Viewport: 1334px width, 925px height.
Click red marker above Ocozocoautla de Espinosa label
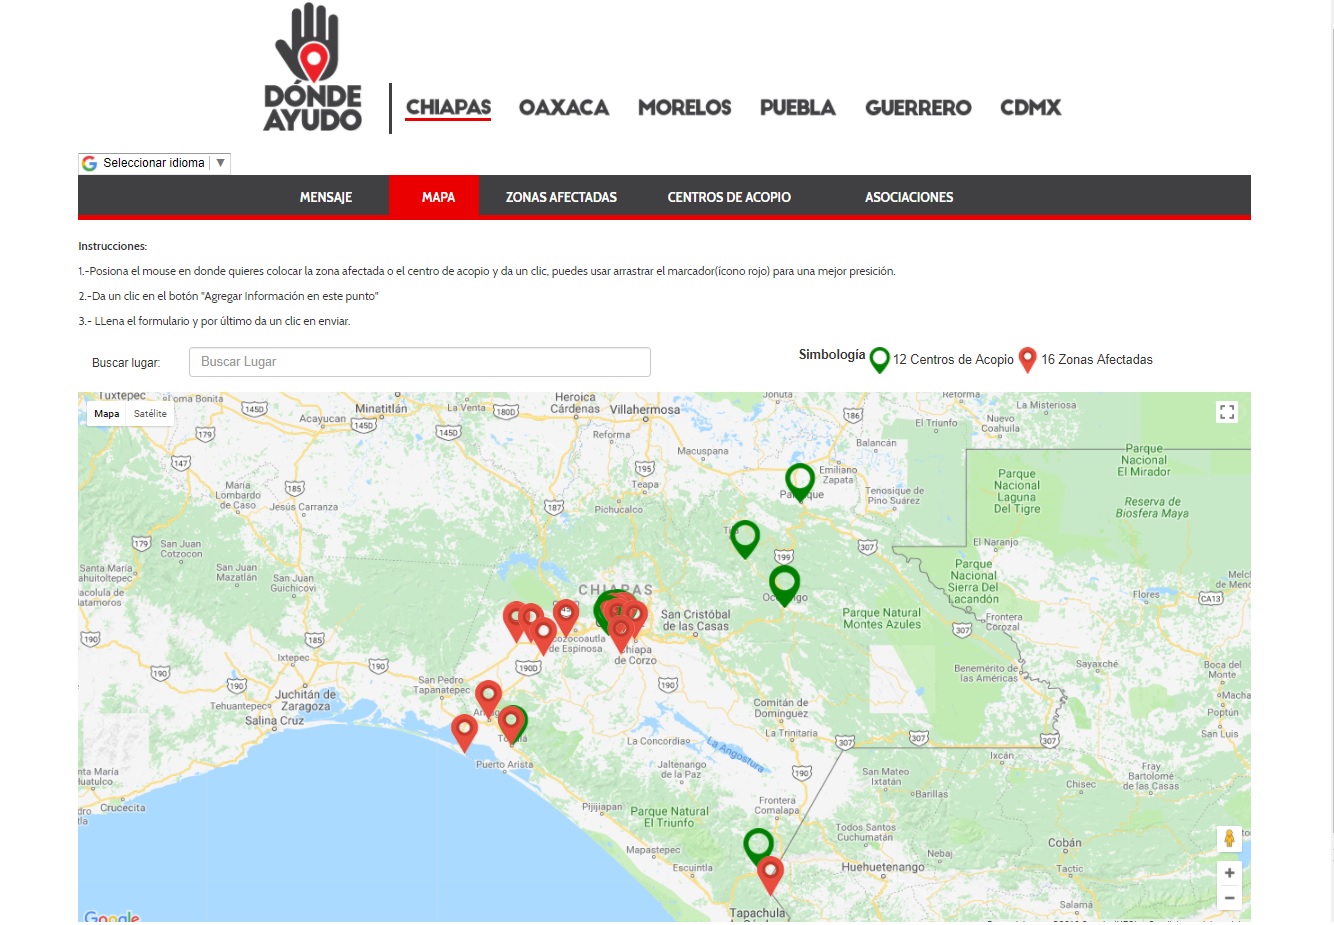pos(566,616)
